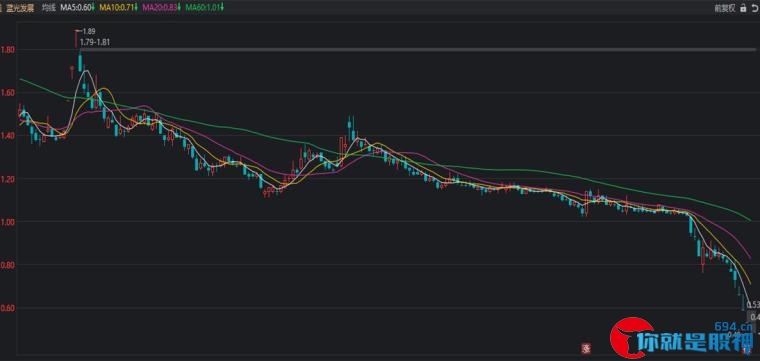
Task: Click the small icon beside stock name
Action: [1, 8]
